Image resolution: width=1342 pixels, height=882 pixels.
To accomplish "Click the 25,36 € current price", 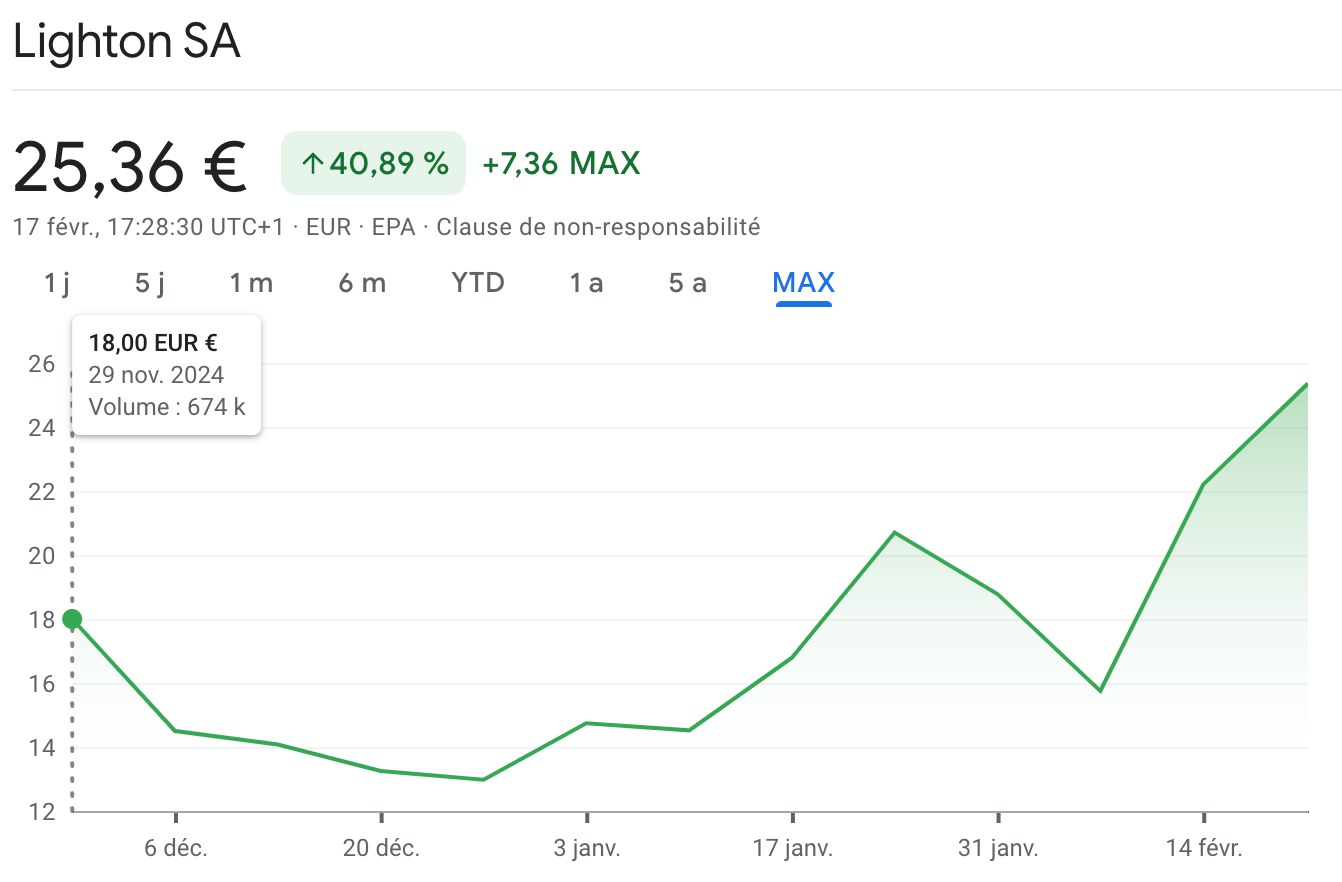I will pos(130,165).
